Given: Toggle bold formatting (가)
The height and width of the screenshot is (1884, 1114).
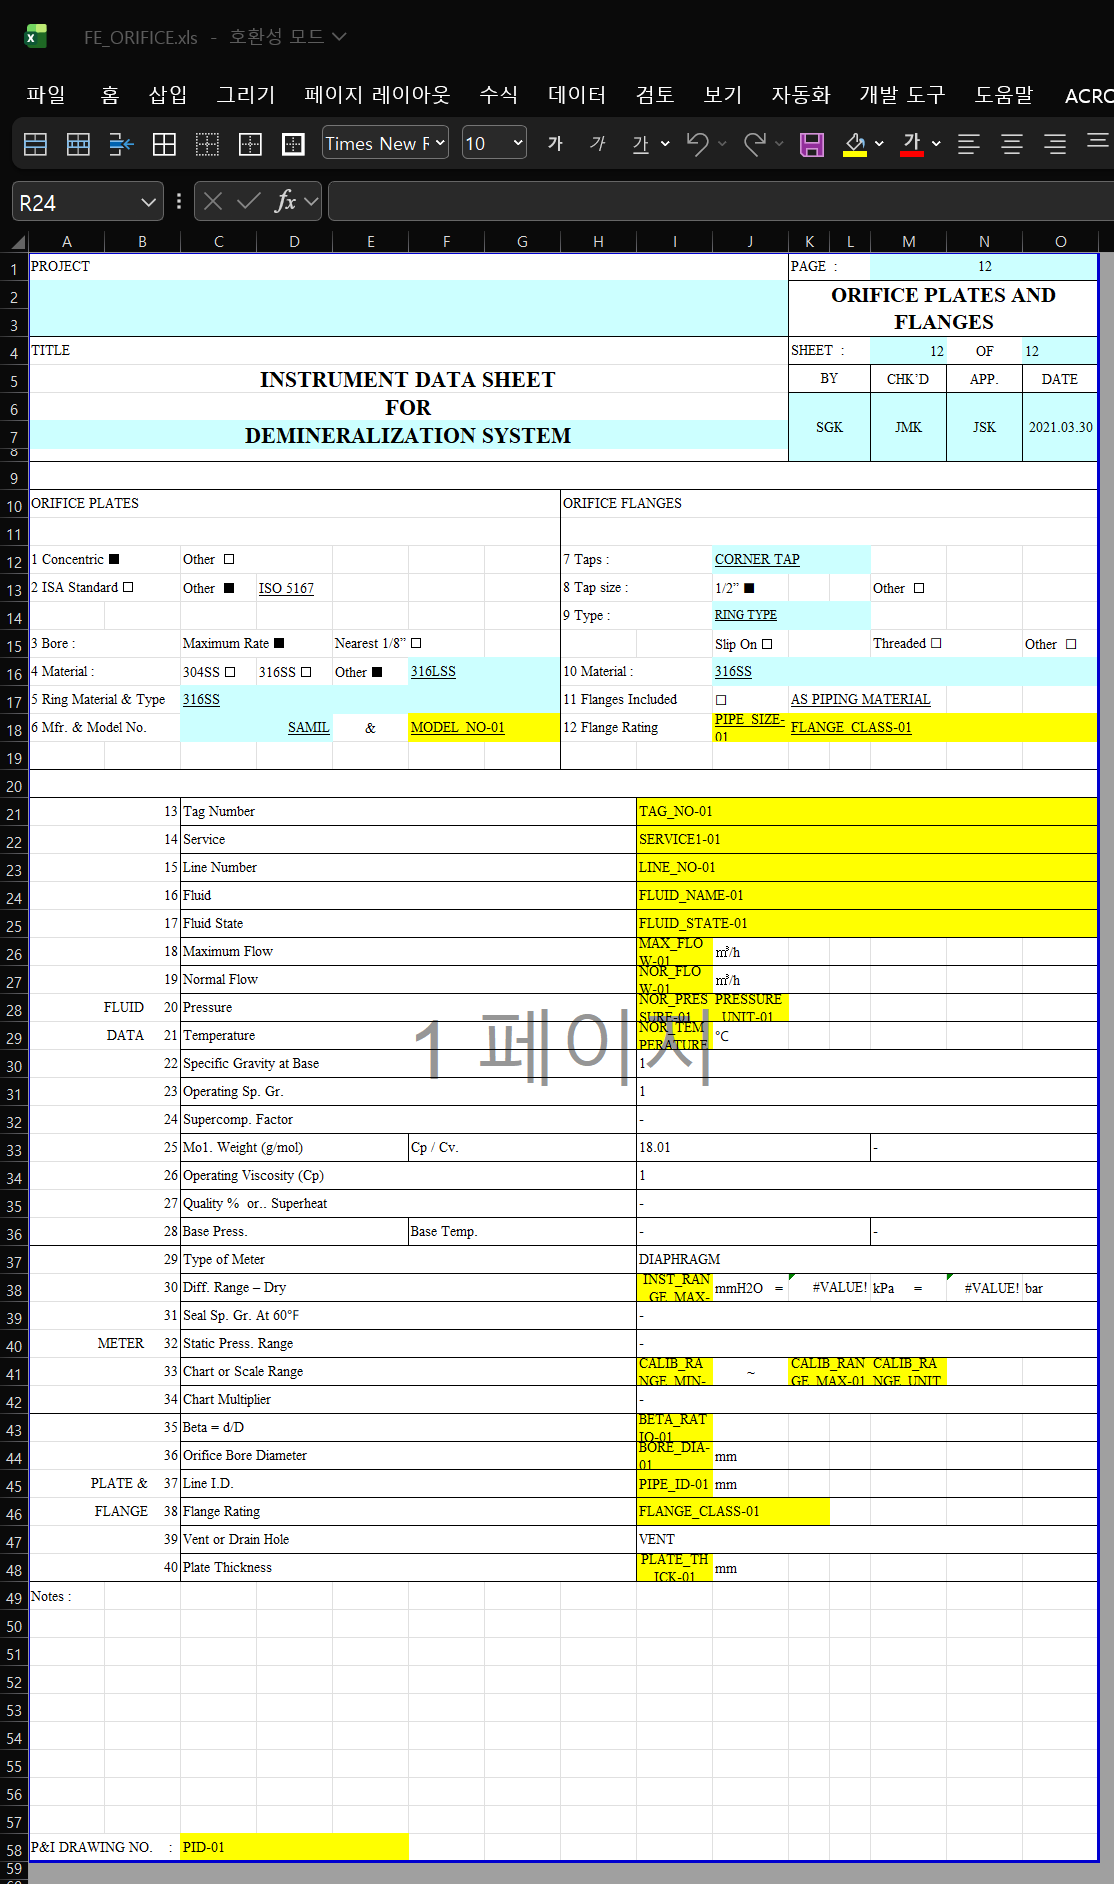Looking at the screenshot, I should coord(555,144).
